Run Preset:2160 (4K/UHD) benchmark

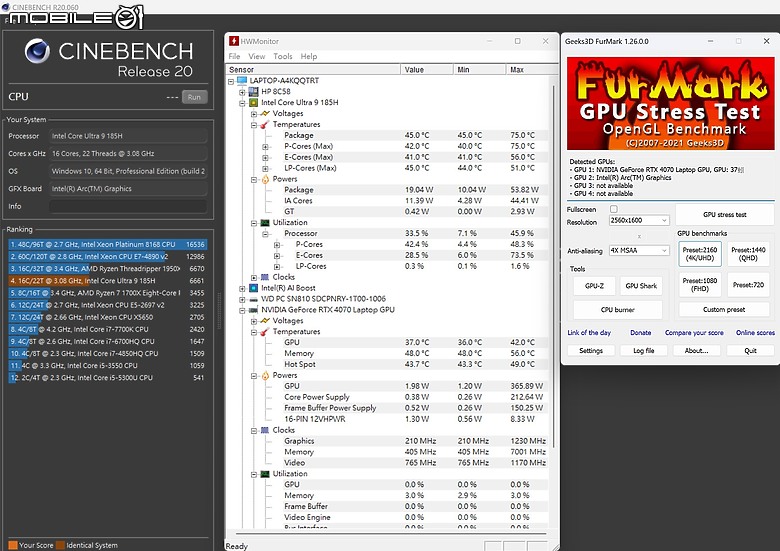[x=700, y=254]
